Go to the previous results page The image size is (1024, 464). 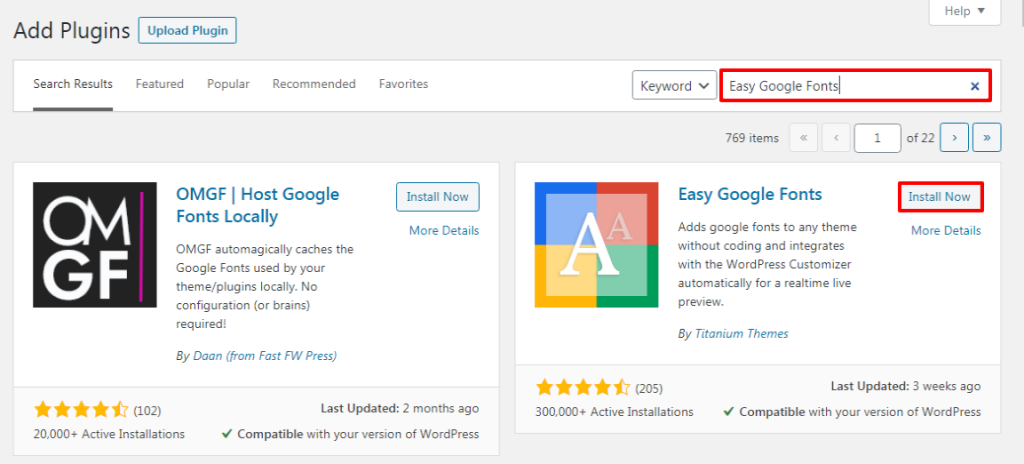(x=837, y=138)
